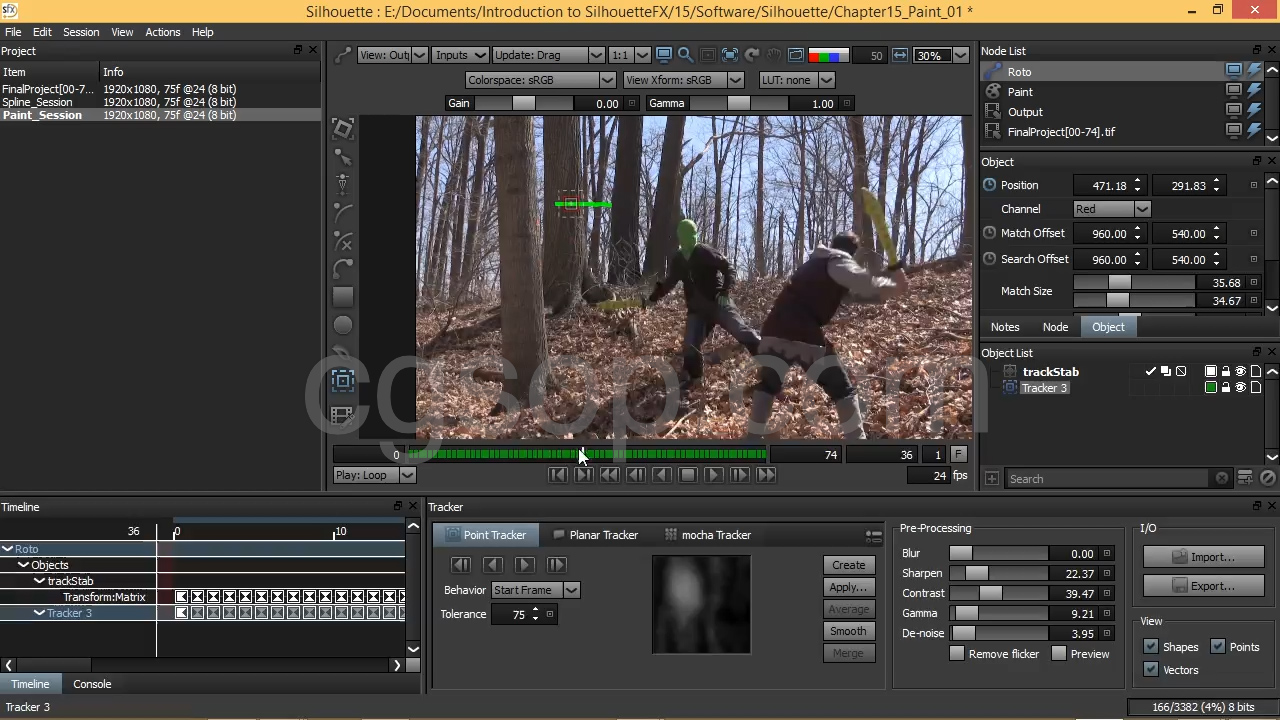The image size is (1280, 720).
Task: Click the transform tool icon in the left toolbar
Action: point(343,130)
